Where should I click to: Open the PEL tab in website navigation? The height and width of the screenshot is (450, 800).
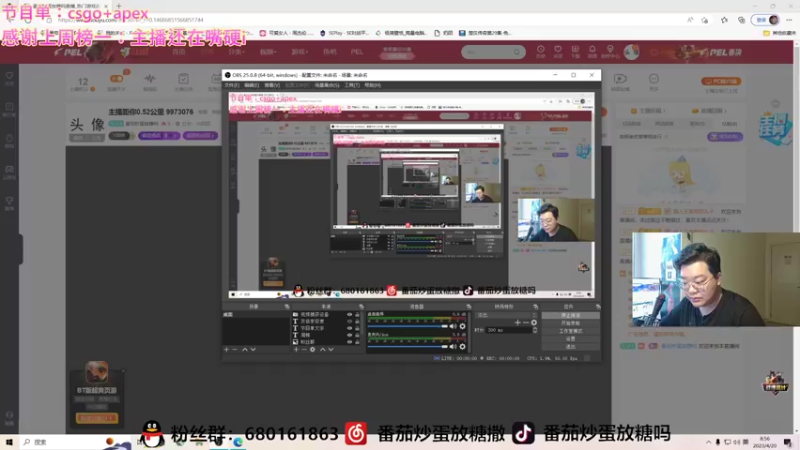357,52
